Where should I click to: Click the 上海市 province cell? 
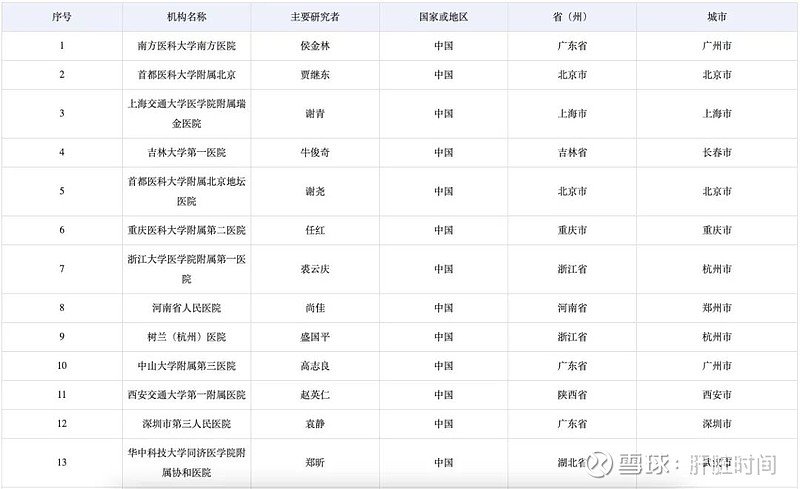click(x=572, y=114)
